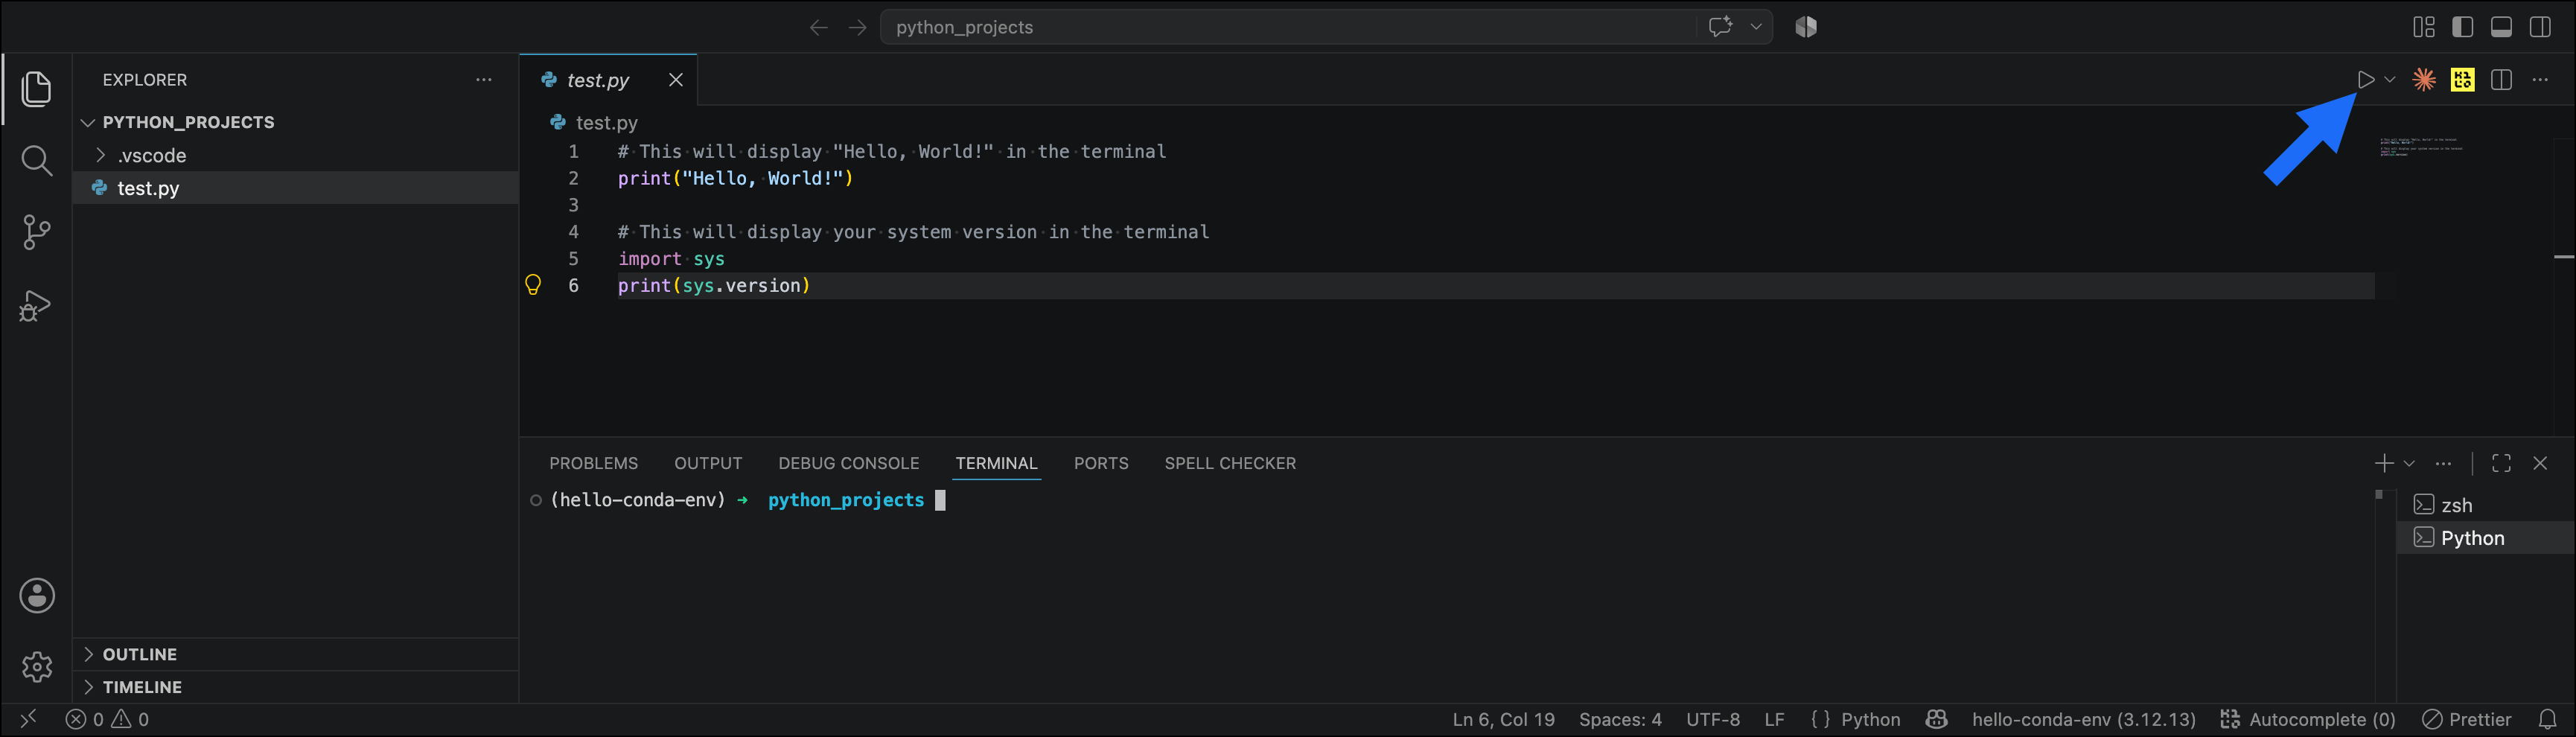This screenshot has width=2576, height=737.
Task: Close the test.py editor tab
Action: click(x=676, y=80)
